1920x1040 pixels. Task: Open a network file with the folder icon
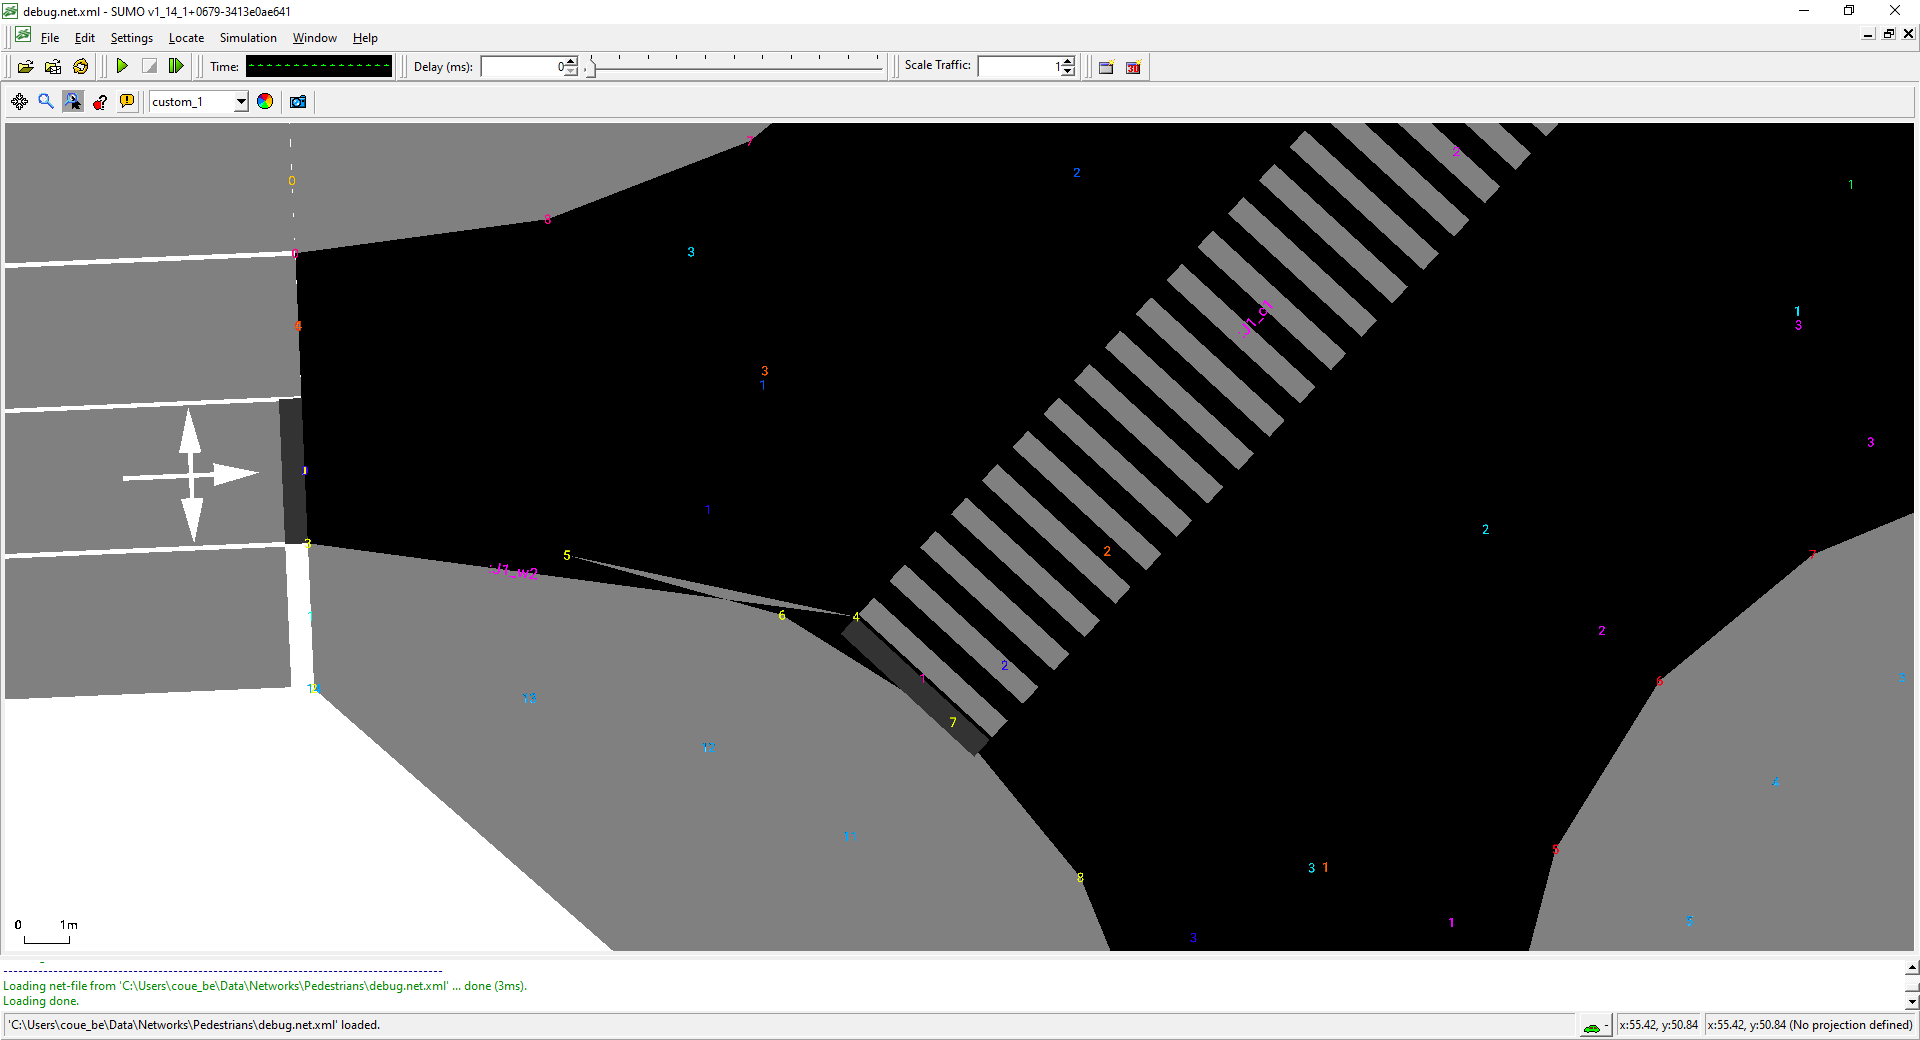pyautogui.click(x=26, y=66)
